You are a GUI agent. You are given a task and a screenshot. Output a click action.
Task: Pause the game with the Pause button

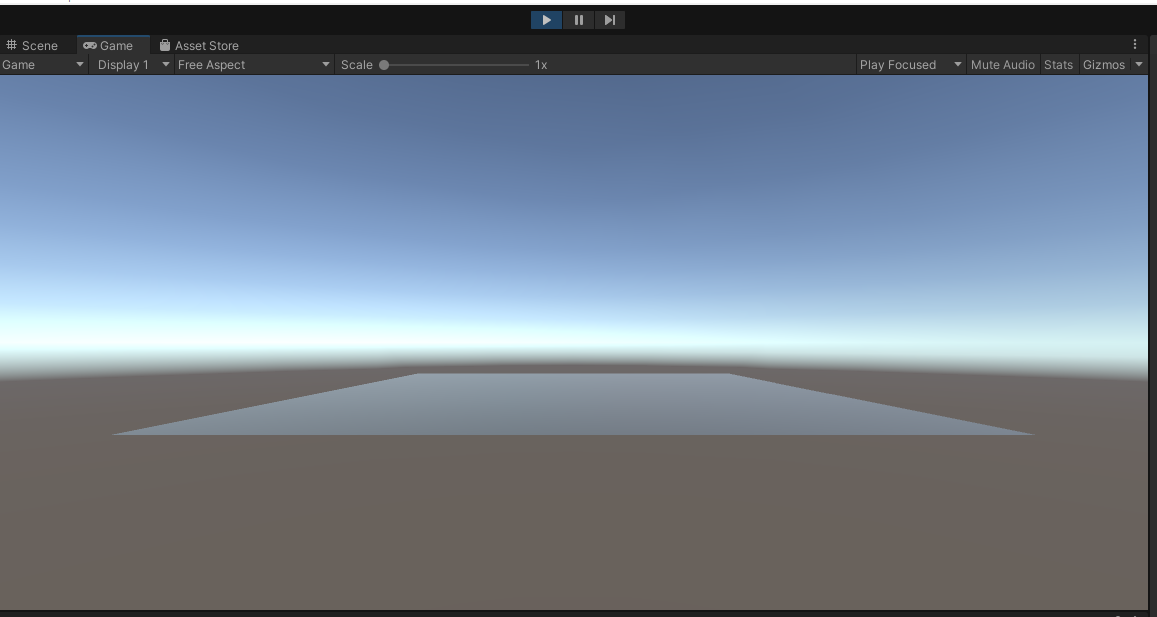pos(578,20)
